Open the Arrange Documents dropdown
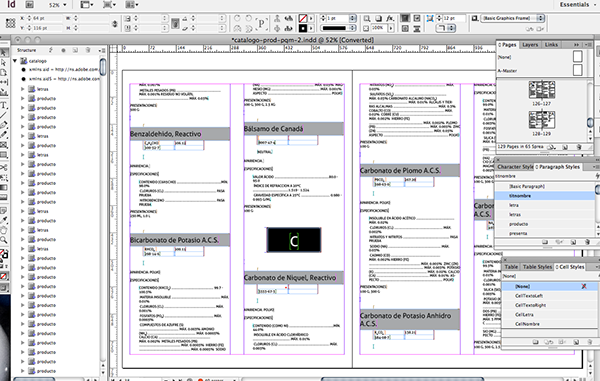This screenshot has width=600, height=381. point(132,5)
